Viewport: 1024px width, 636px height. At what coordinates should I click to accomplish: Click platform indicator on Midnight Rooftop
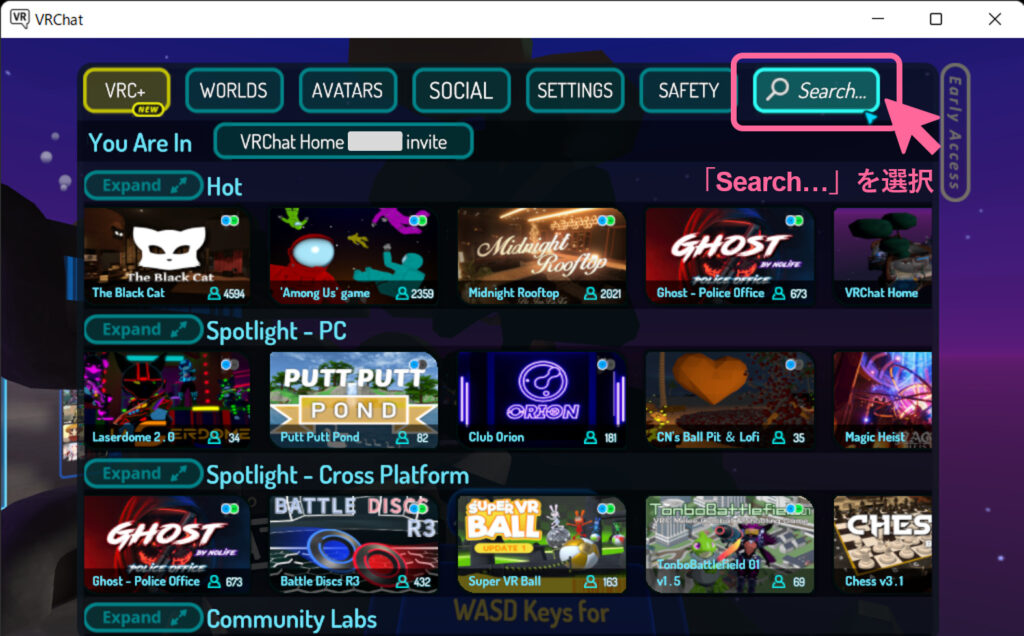(x=606, y=221)
